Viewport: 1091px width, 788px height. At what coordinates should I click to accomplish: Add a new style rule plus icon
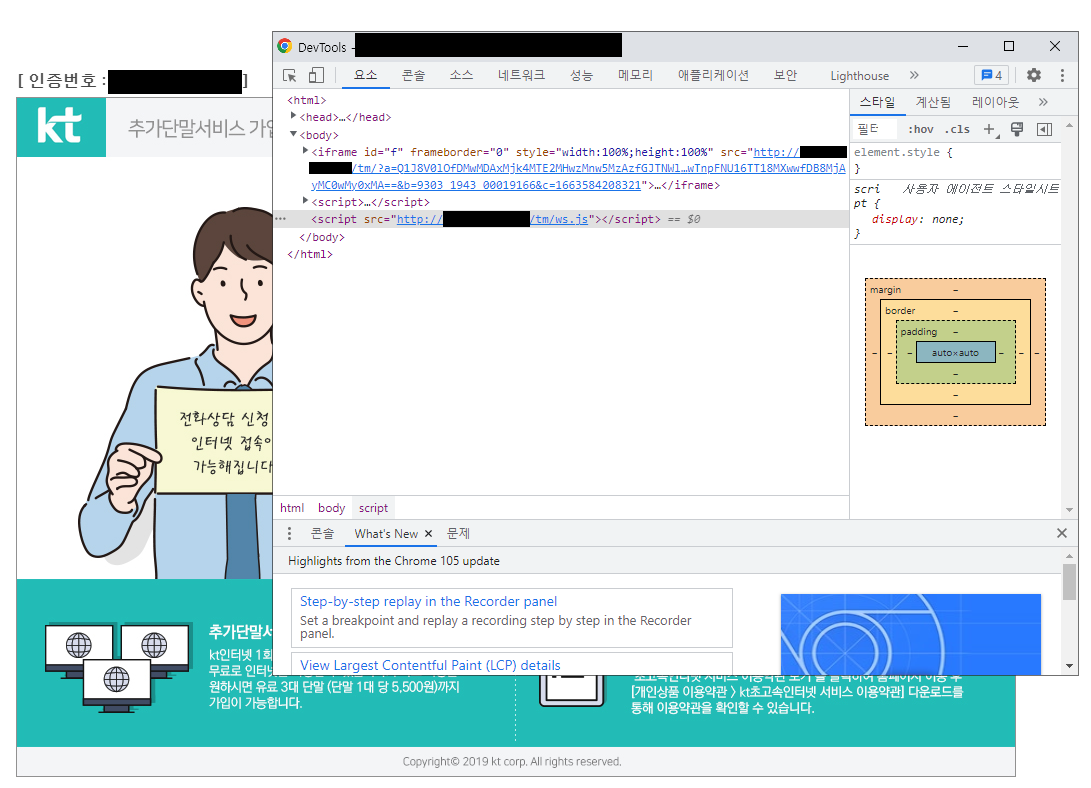(990, 129)
